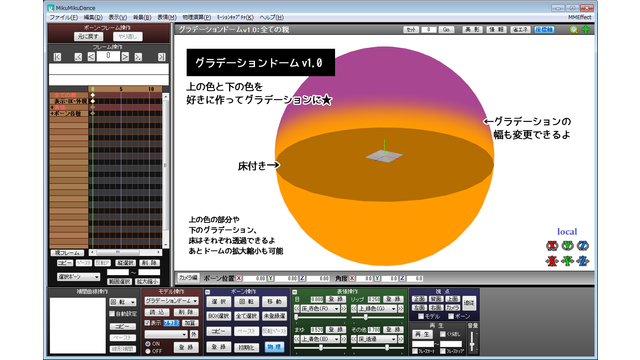Go to previous keyframe arrow button

pos(78,57)
